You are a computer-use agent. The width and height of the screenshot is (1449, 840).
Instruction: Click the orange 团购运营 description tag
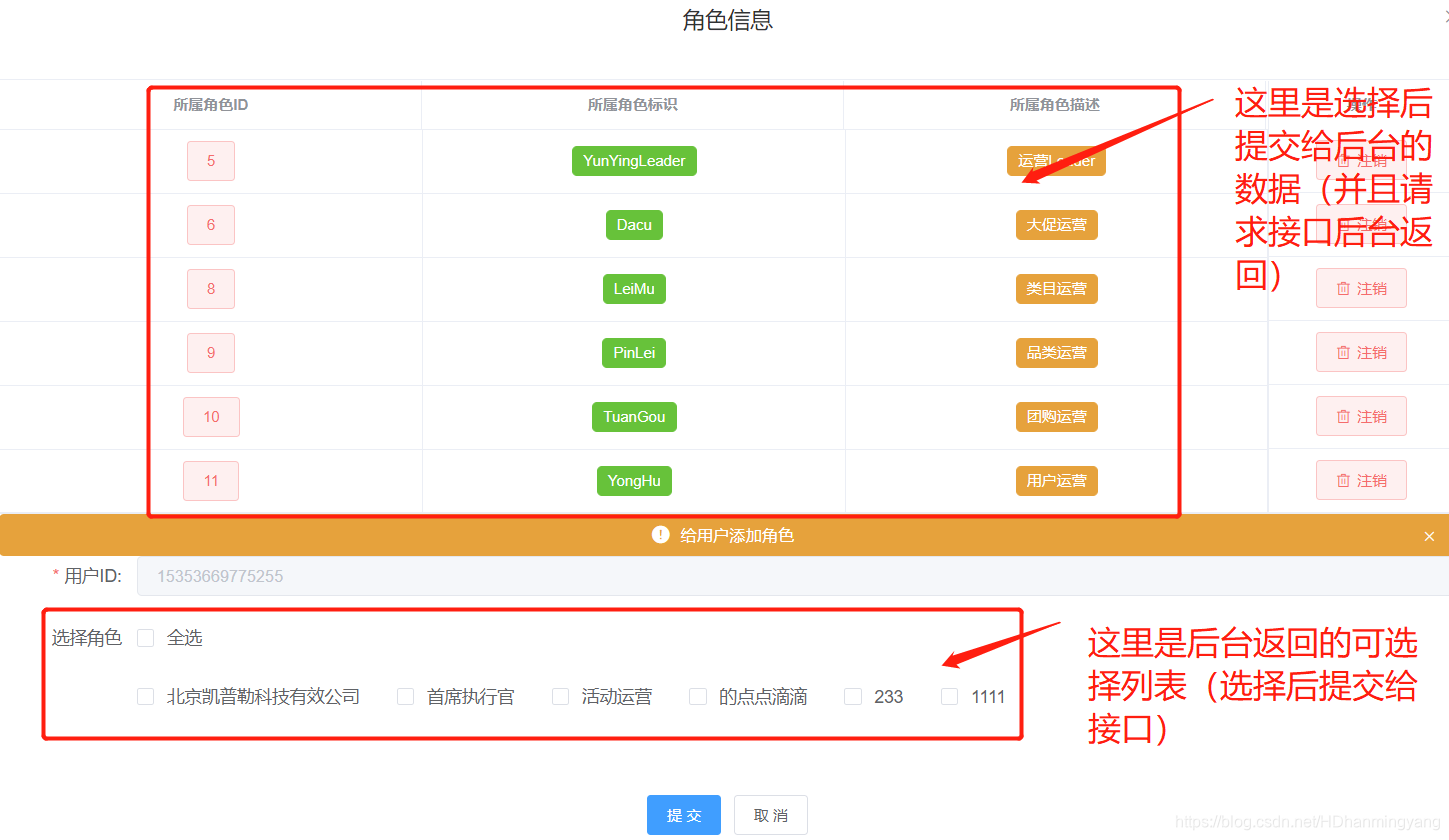tap(1057, 417)
